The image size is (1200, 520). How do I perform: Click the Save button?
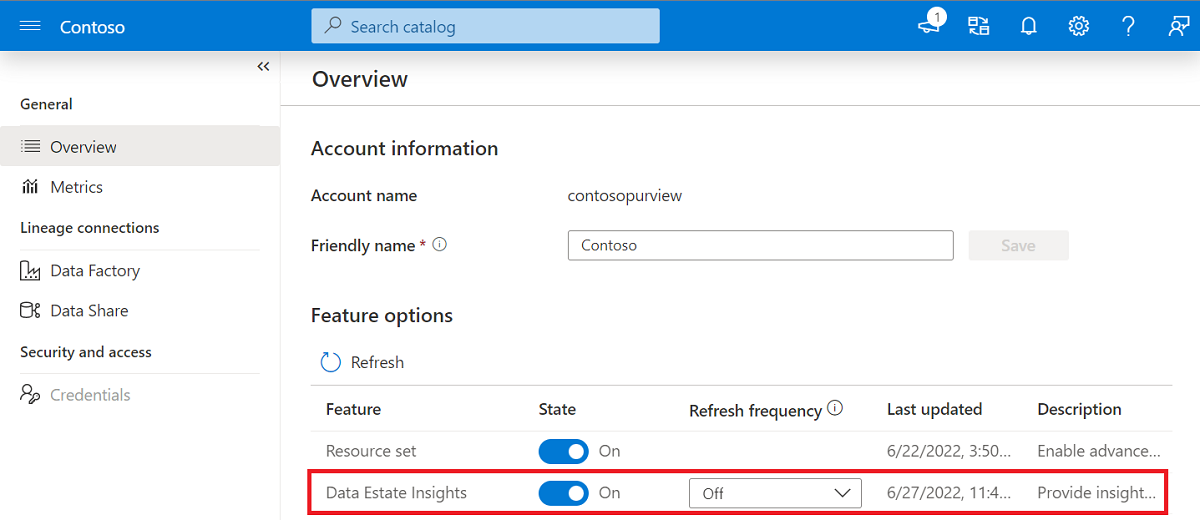click(x=1018, y=245)
